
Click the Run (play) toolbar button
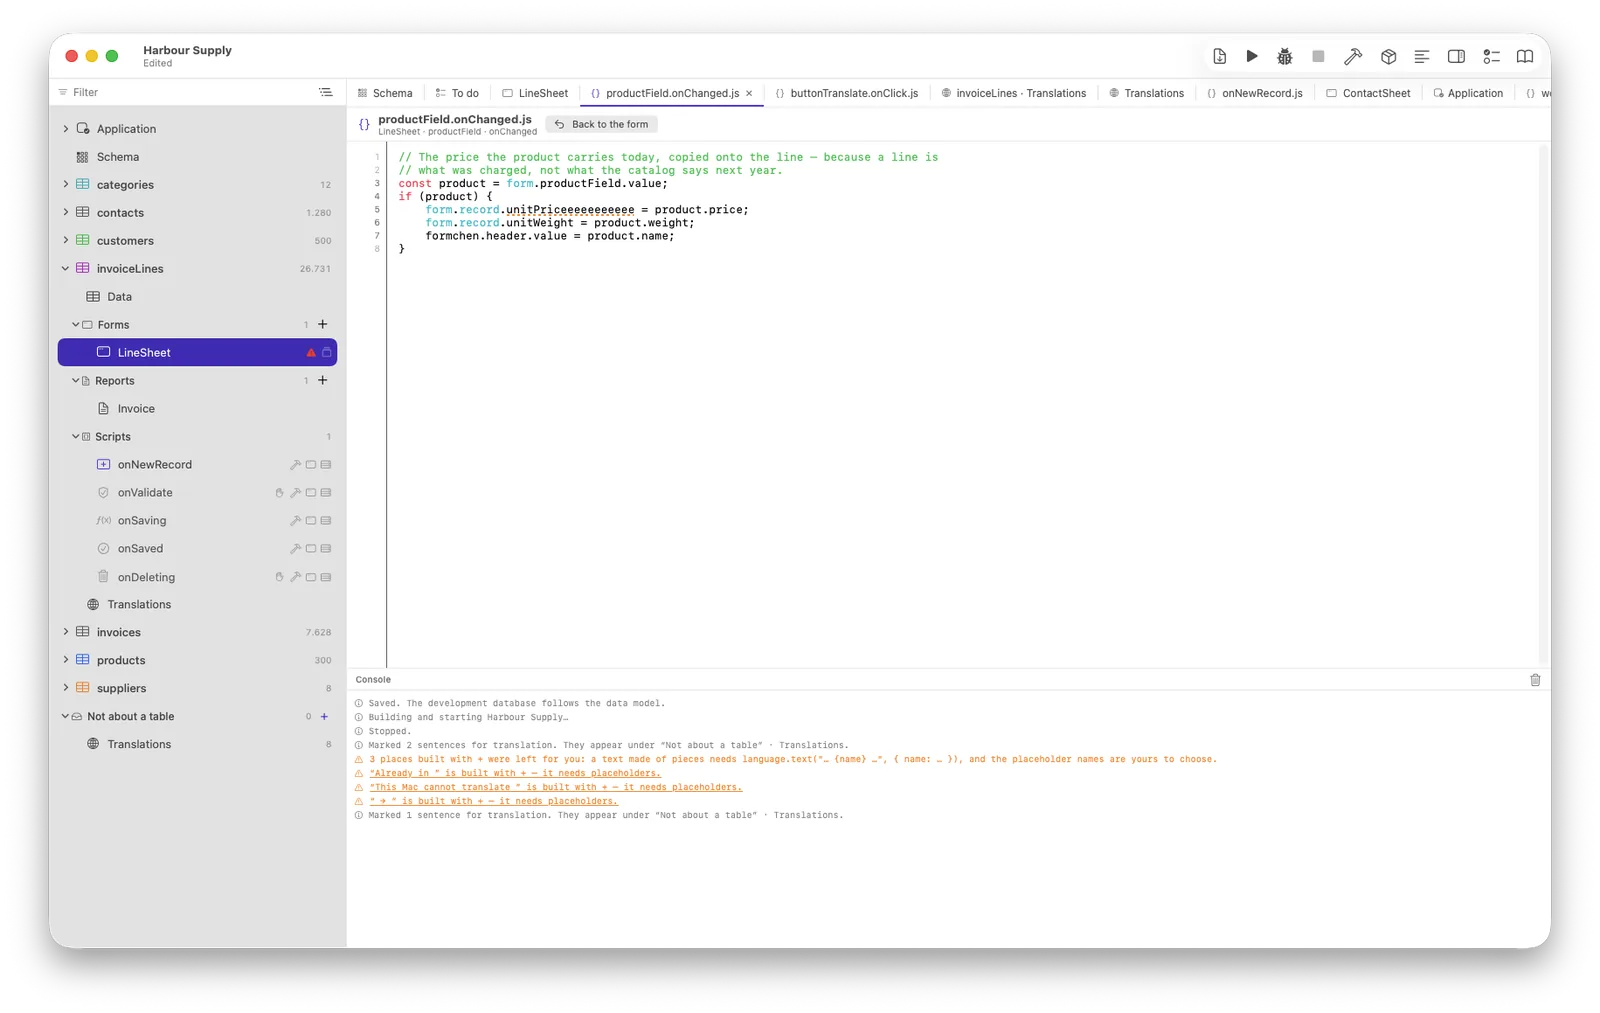(1252, 57)
